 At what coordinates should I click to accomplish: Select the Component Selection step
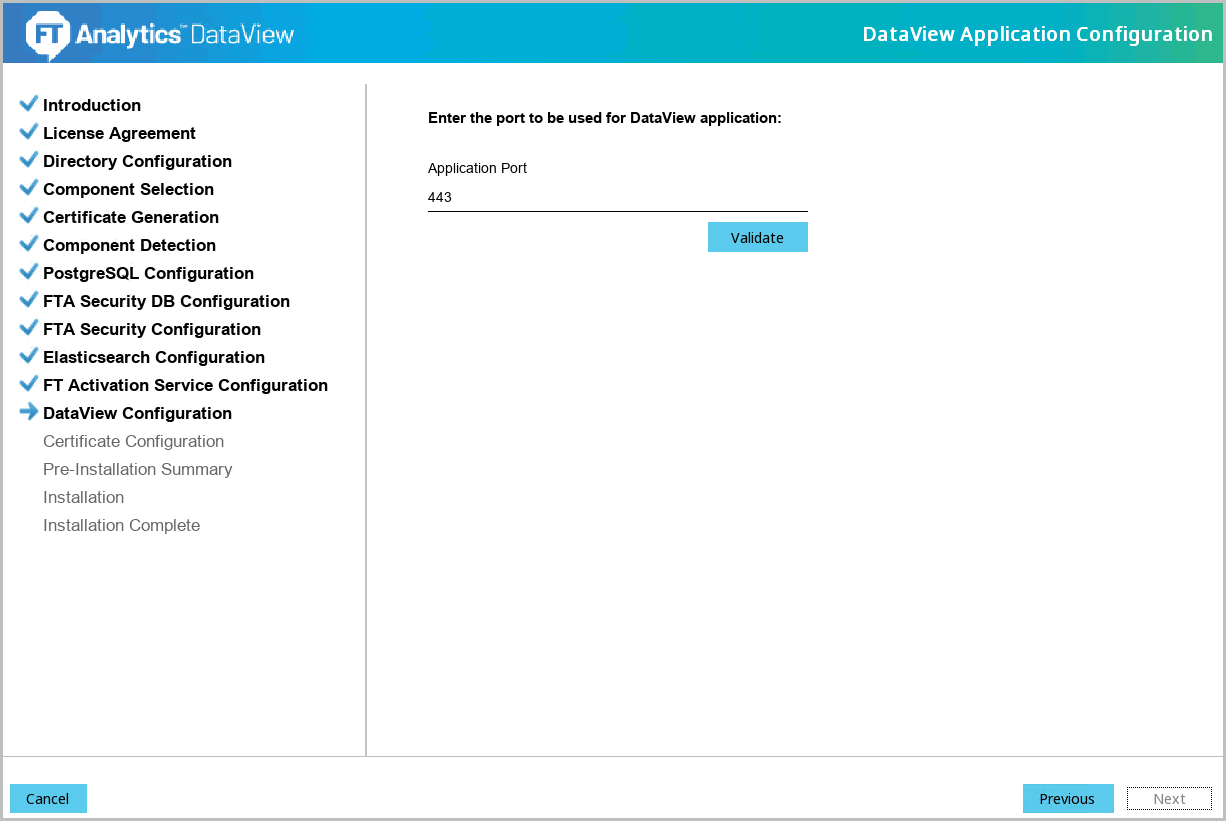pos(128,189)
